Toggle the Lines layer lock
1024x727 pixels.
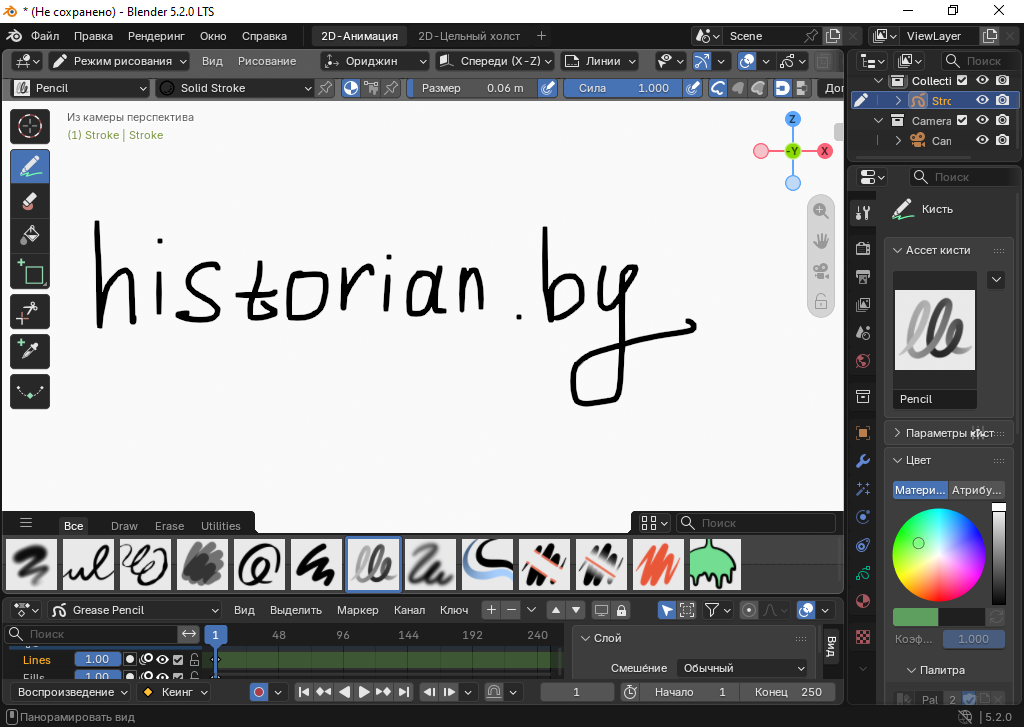[194, 660]
